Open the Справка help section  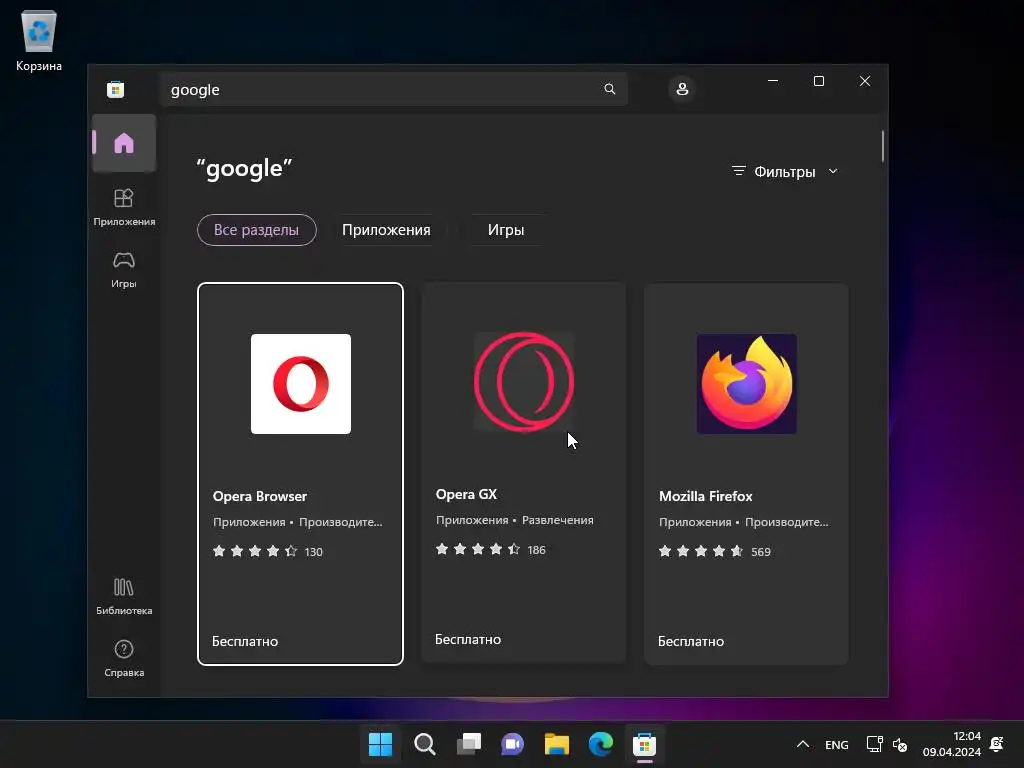click(x=123, y=658)
